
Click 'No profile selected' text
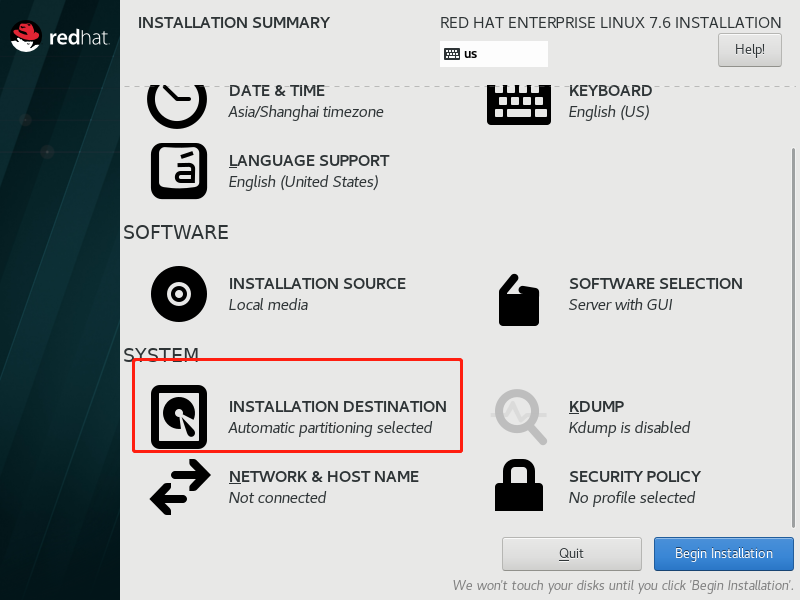coord(632,498)
